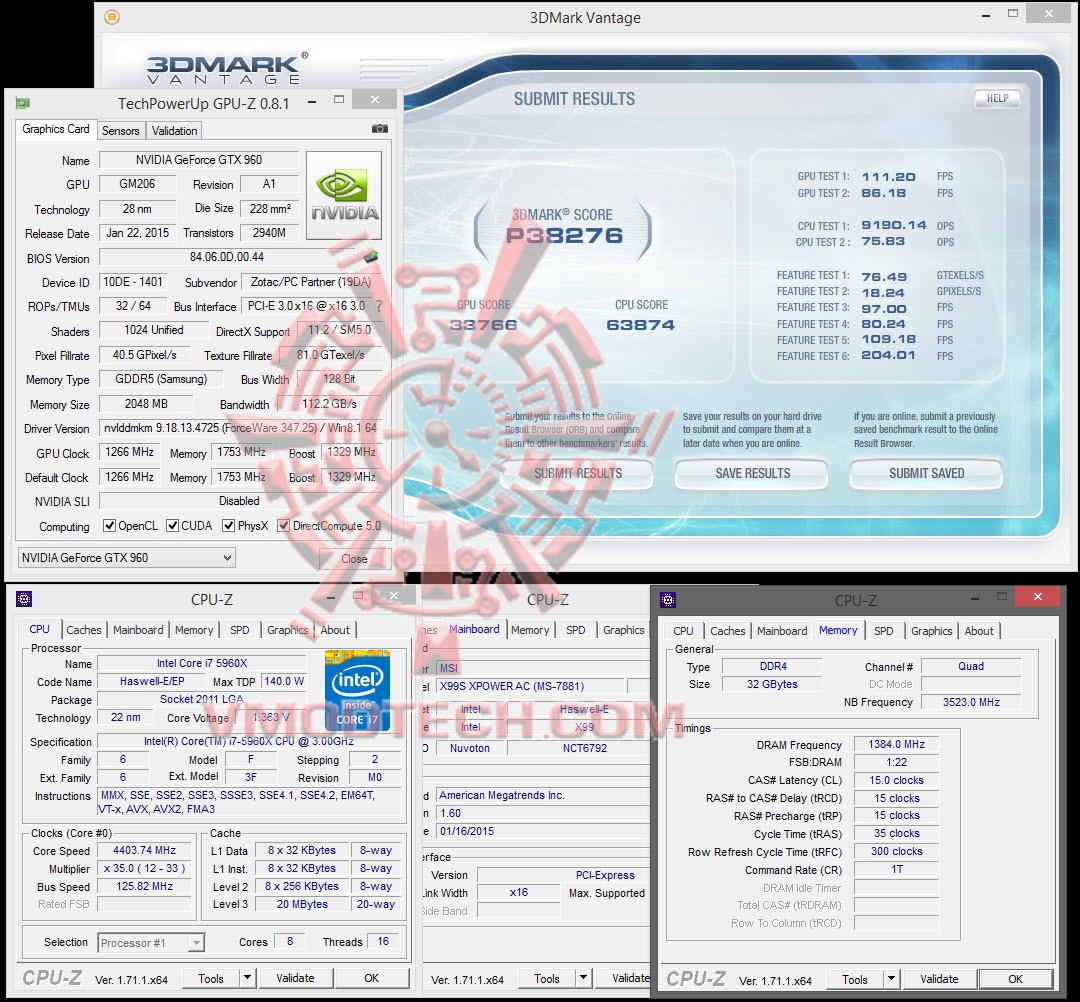Click the memory Type value DDR4
This screenshot has width=1080, height=1002.
773,667
